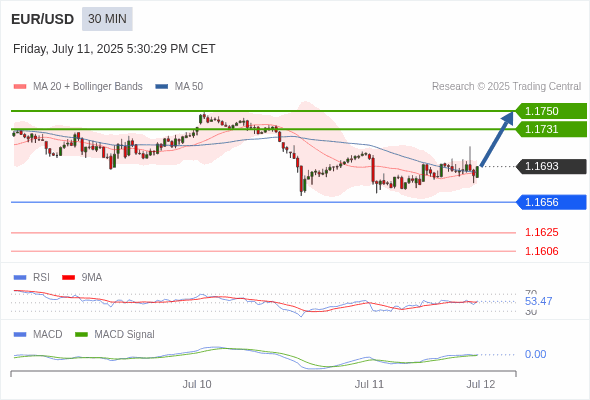The height and width of the screenshot is (400, 590).
Task: Click the EUR/USD pair title
Action: click(x=43, y=19)
